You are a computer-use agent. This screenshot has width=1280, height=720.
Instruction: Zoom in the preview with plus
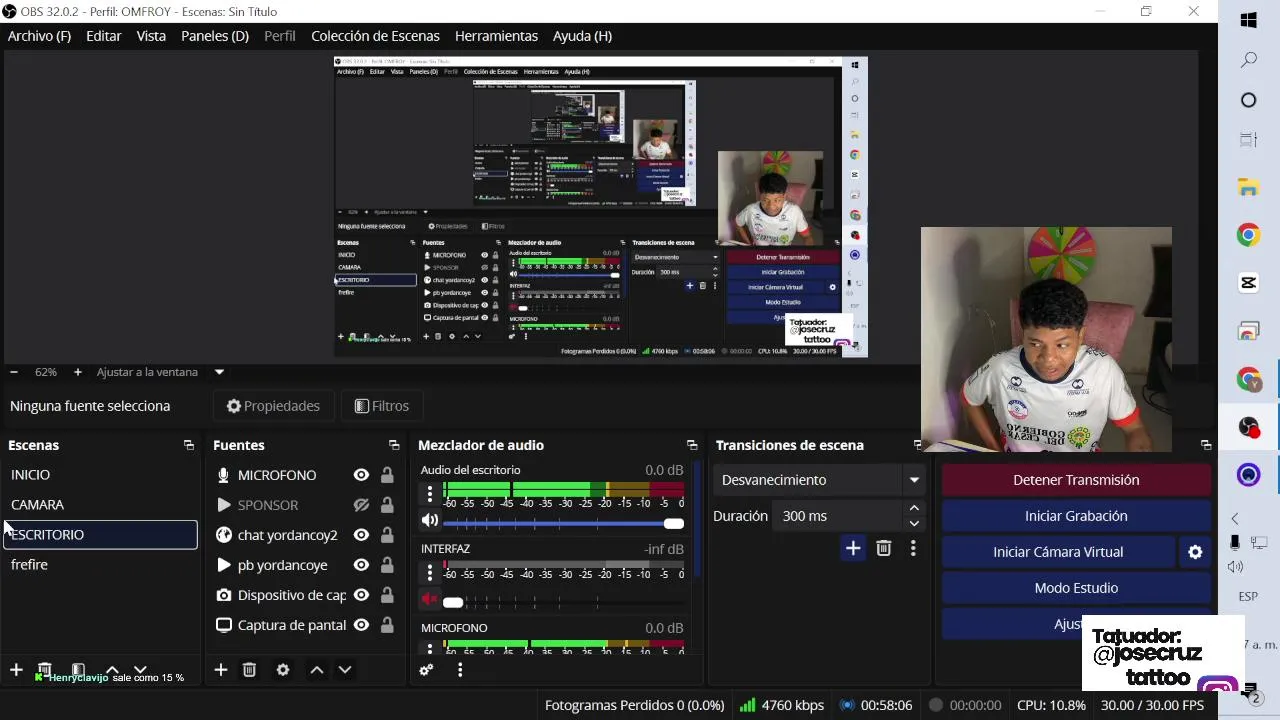(78, 372)
